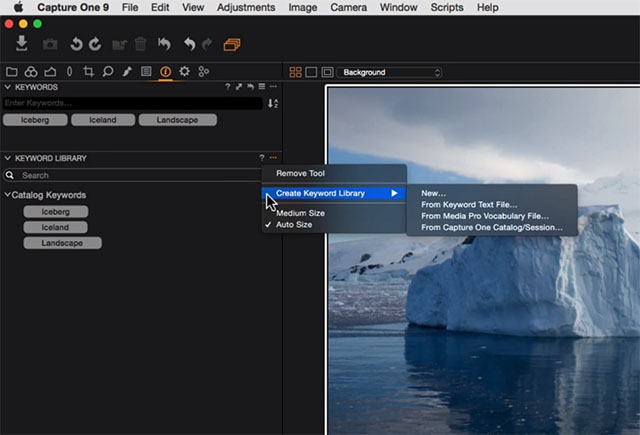
Task: Choose From Keyword Text File… submenu item
Action: click(x=469, y=204)
